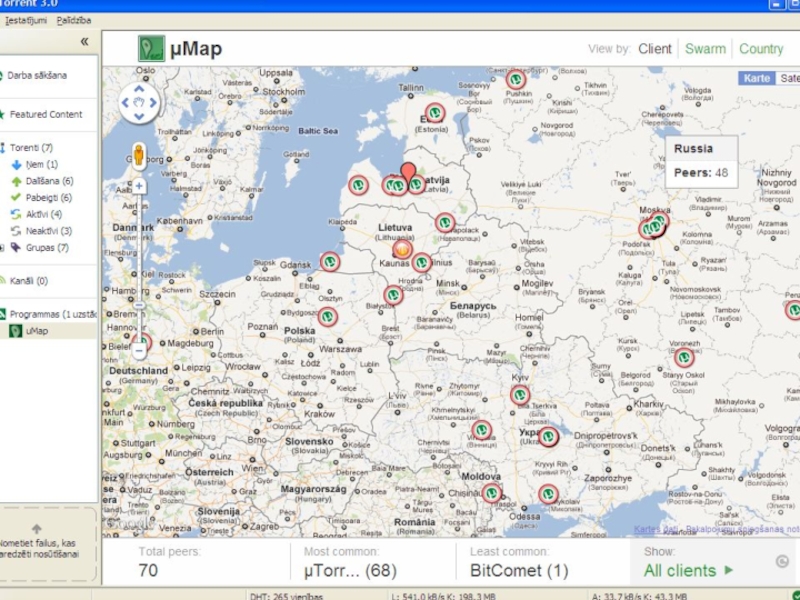Image resolution: width=800 pixels, height=600 pixels.
Task: Expand the Grupas tree node
Action: (x=2, y=248)
